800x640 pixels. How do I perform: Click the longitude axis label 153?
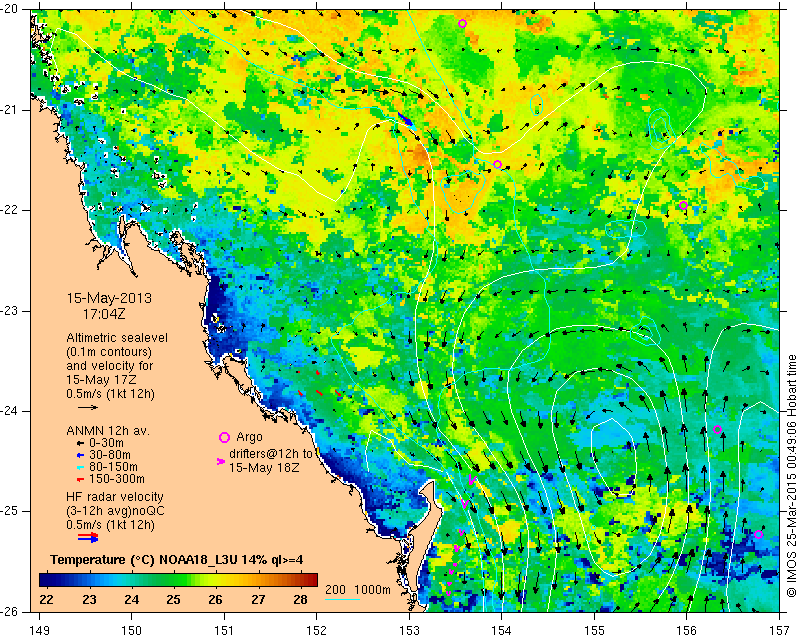click(x=409, y=630)
